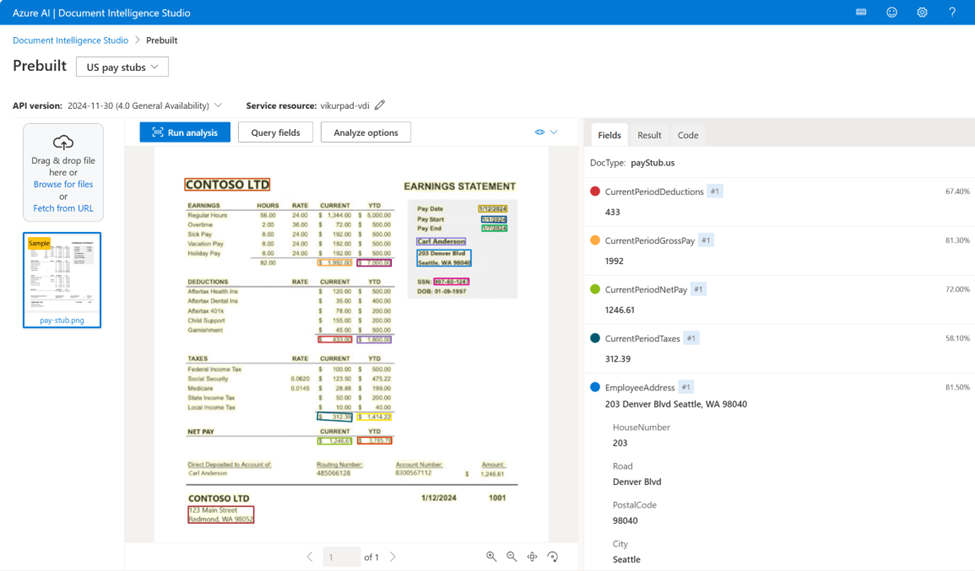Viewport: 975px width, 571px height.
Task: Click the #1 badge beside CurrentPeriodDeductions
Action: (715, 192)
